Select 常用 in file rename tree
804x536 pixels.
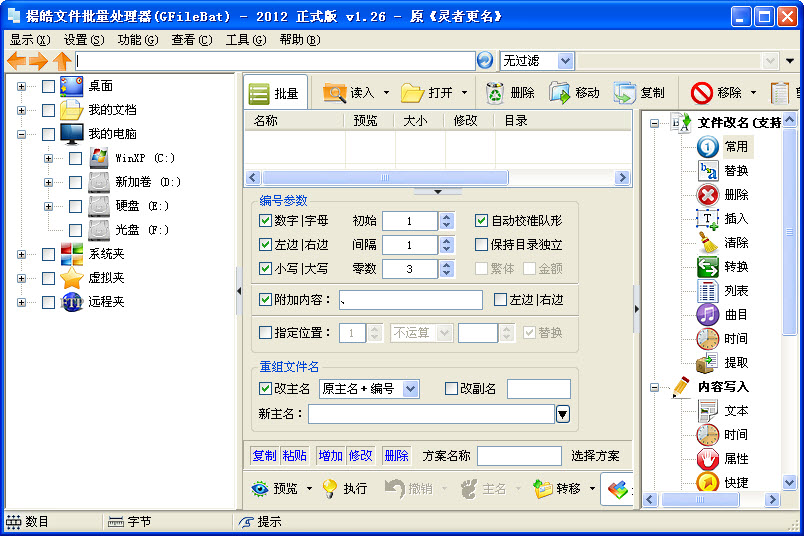(x=736, y=147)
